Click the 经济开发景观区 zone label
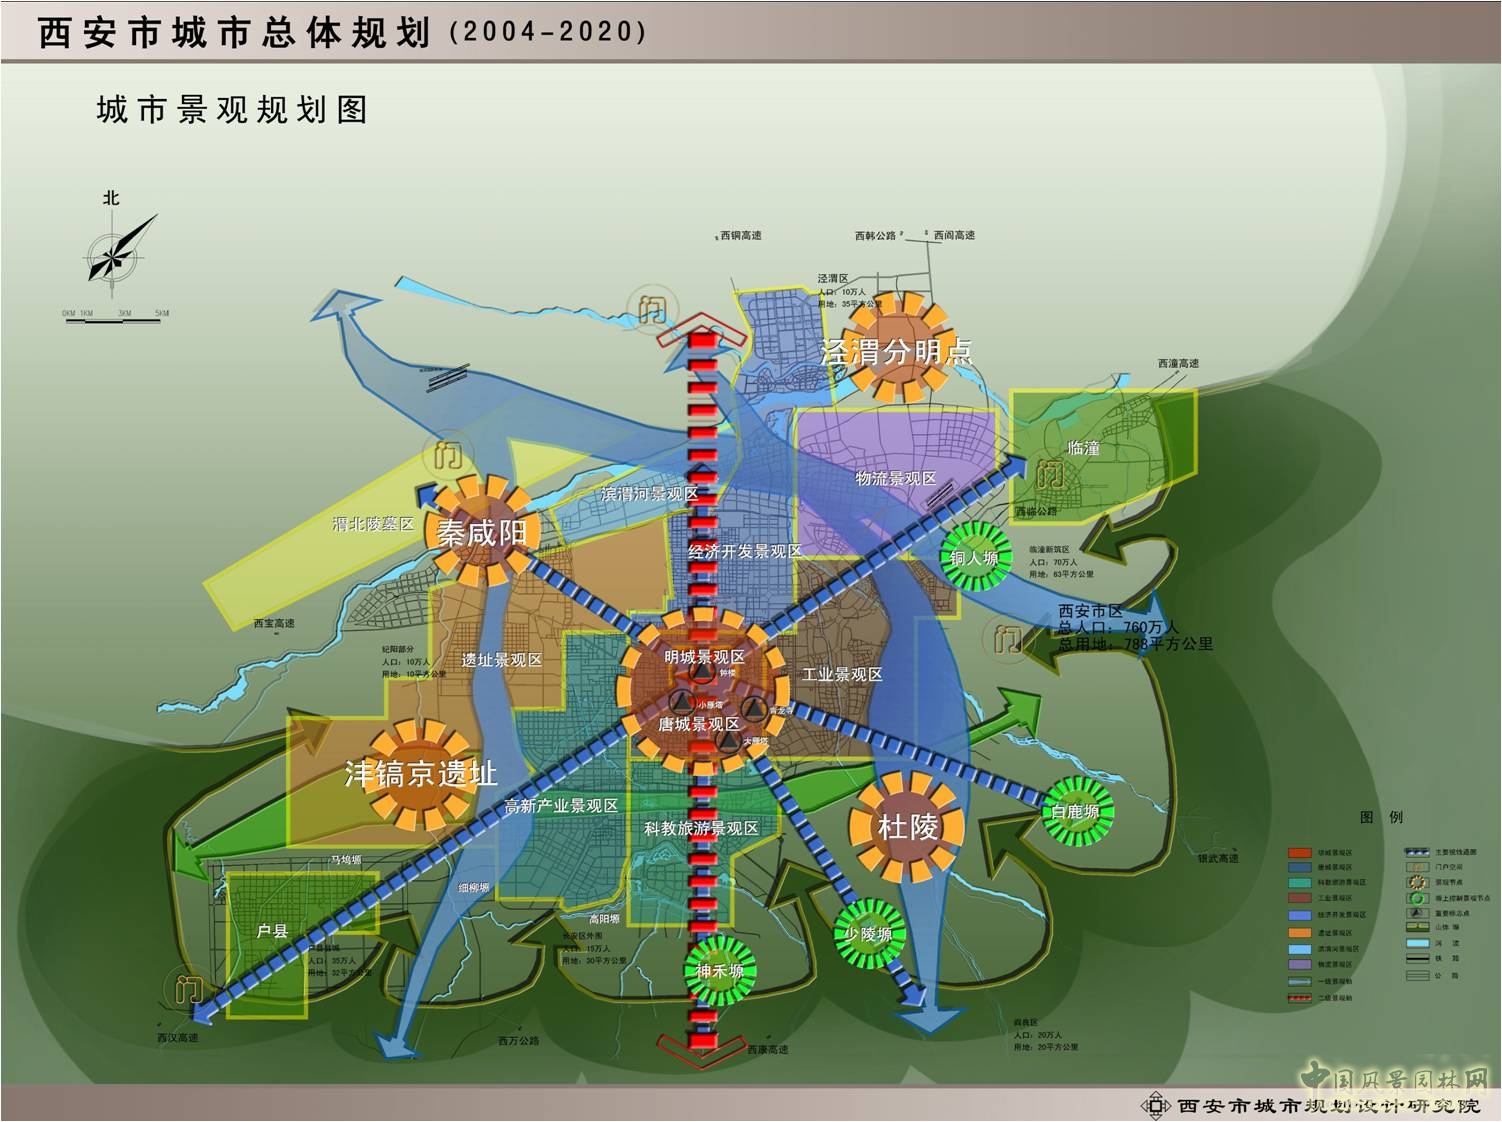The height and width of the screenshot is (1122, 1502). pyautogui.click(x=745, y=551)
